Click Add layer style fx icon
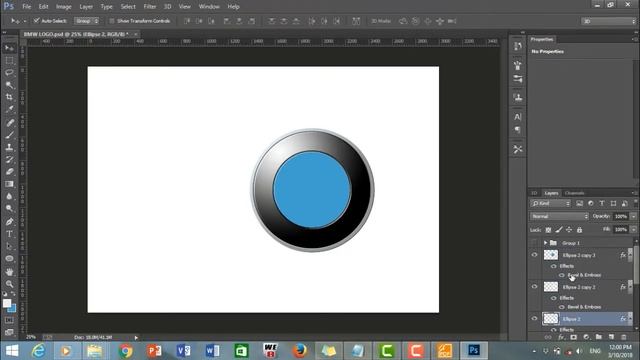This screenshot has height=360, width=640. click(x=561, y=337)
